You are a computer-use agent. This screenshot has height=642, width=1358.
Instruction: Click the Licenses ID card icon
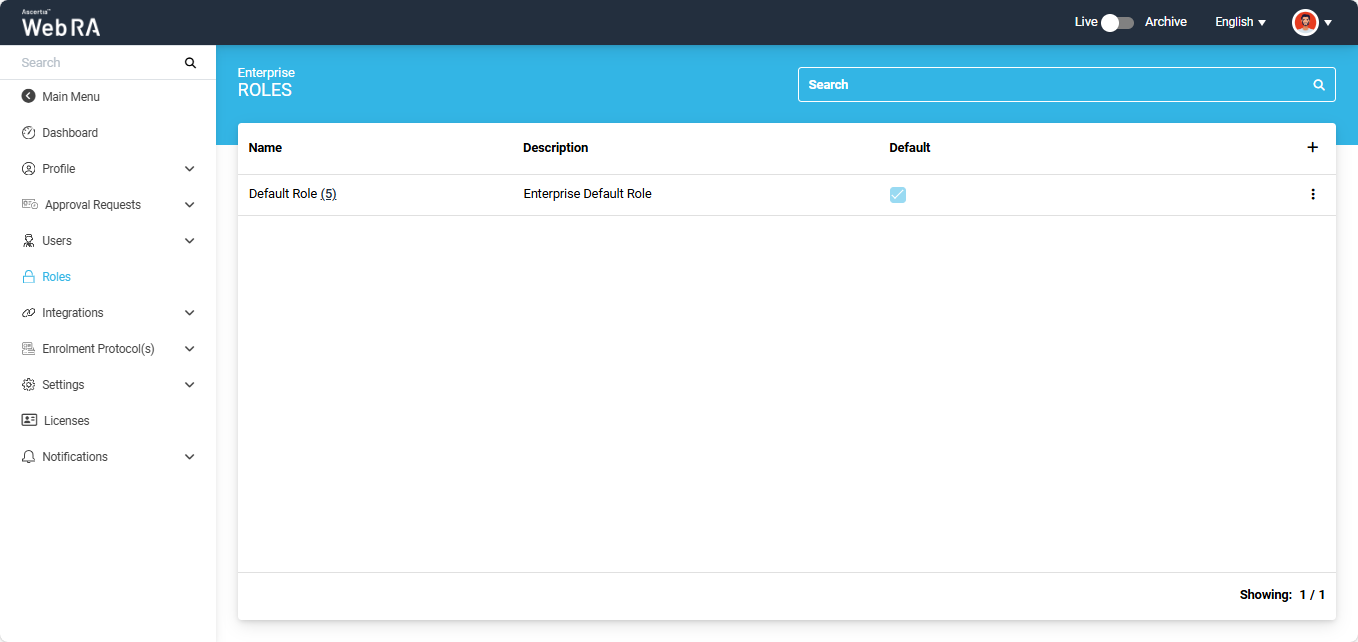tap(29, 421)
